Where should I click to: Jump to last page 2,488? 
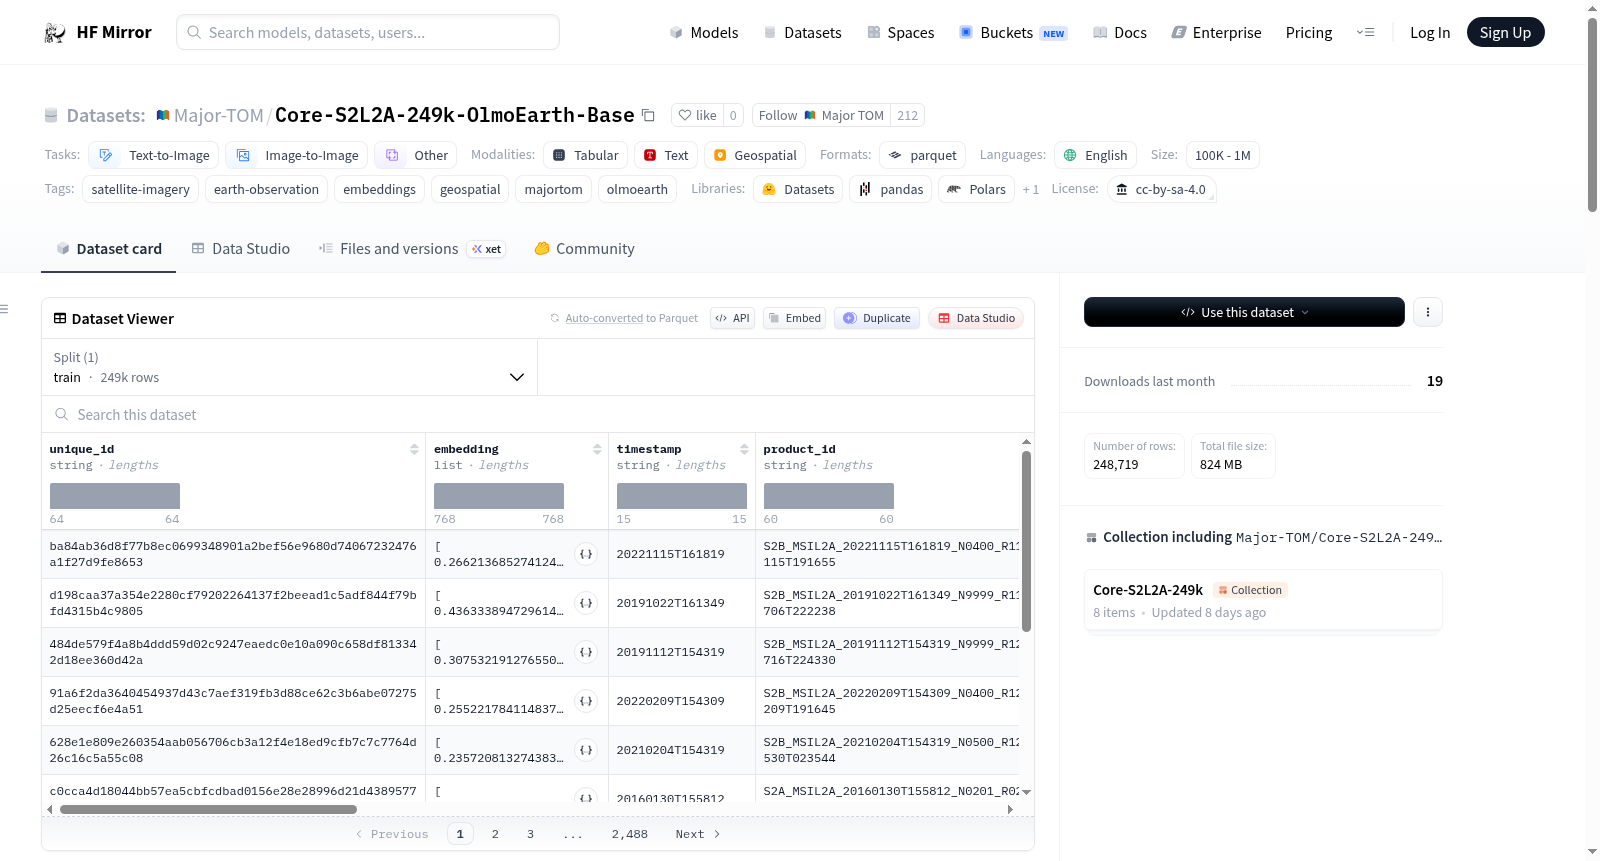click(x=630, y=834)
